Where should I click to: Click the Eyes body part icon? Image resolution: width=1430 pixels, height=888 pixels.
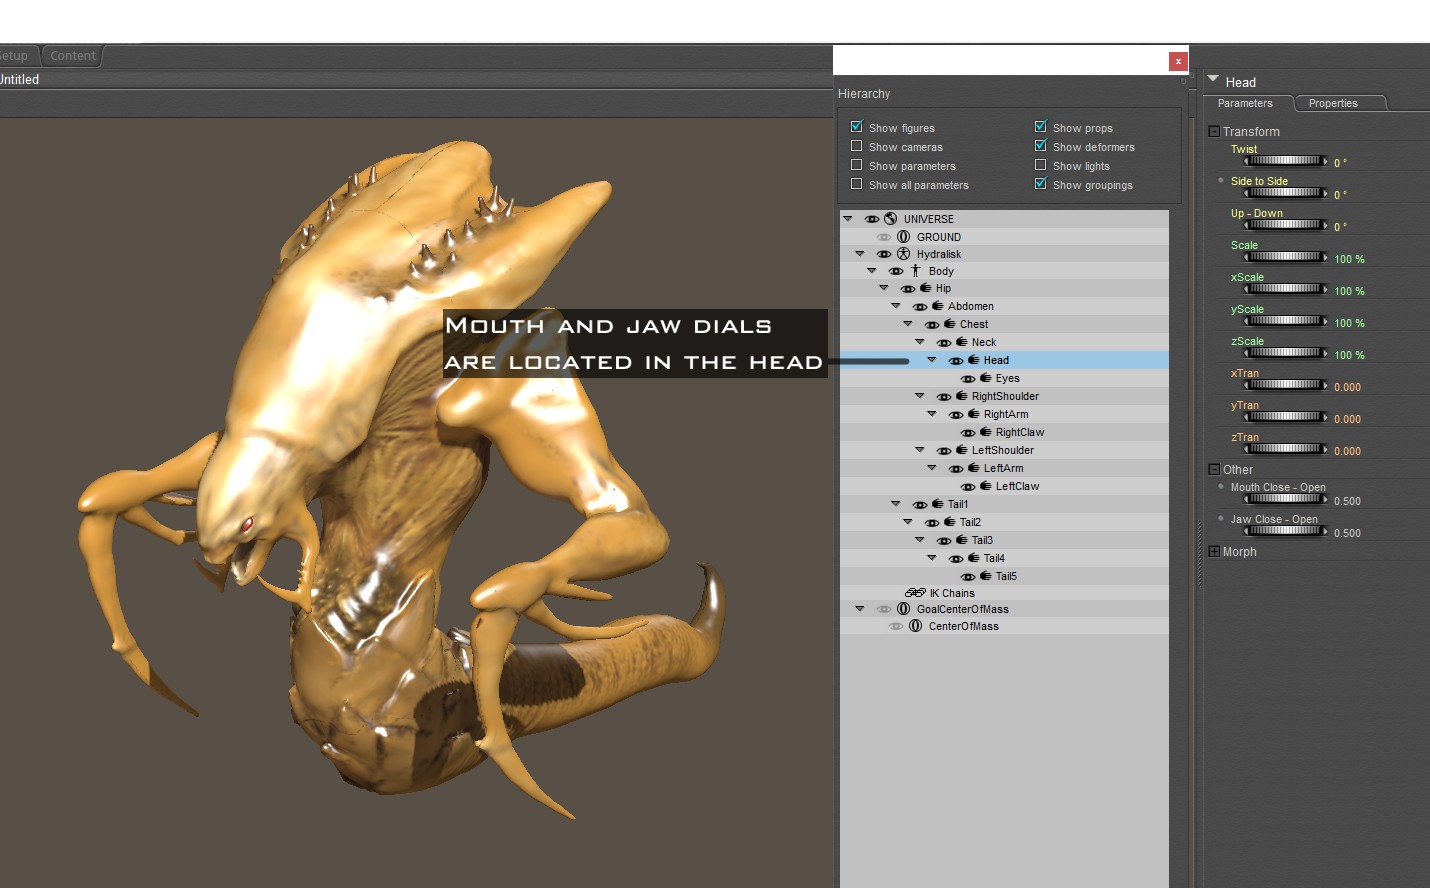pos(986,378)
